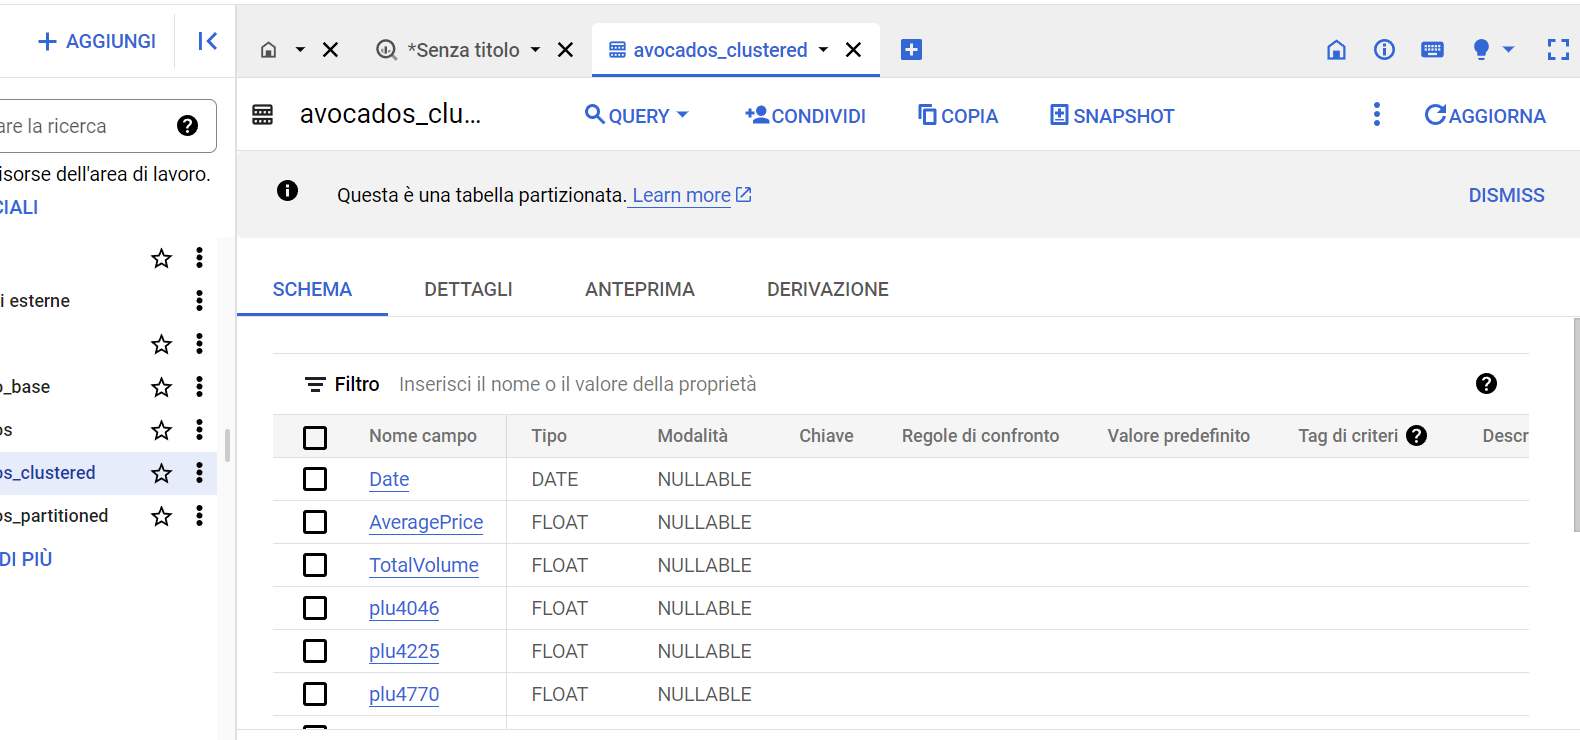Open Tag di criteri help icon
1580x740 pixels.
point(1416,436)
